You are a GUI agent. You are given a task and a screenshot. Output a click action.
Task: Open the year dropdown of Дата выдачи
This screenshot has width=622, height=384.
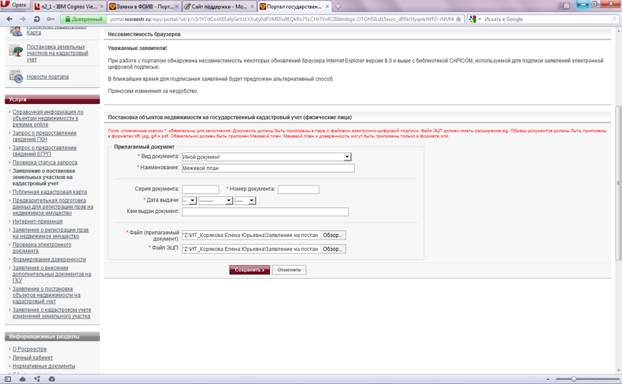245,201
